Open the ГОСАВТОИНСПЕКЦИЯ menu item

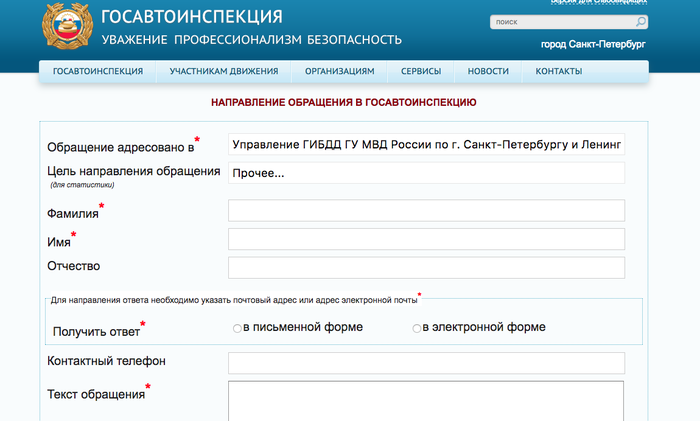click(x=98, y=72)
